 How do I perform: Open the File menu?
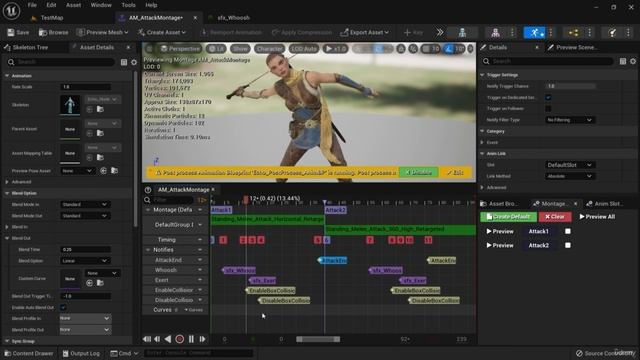[x=32, y=5]
